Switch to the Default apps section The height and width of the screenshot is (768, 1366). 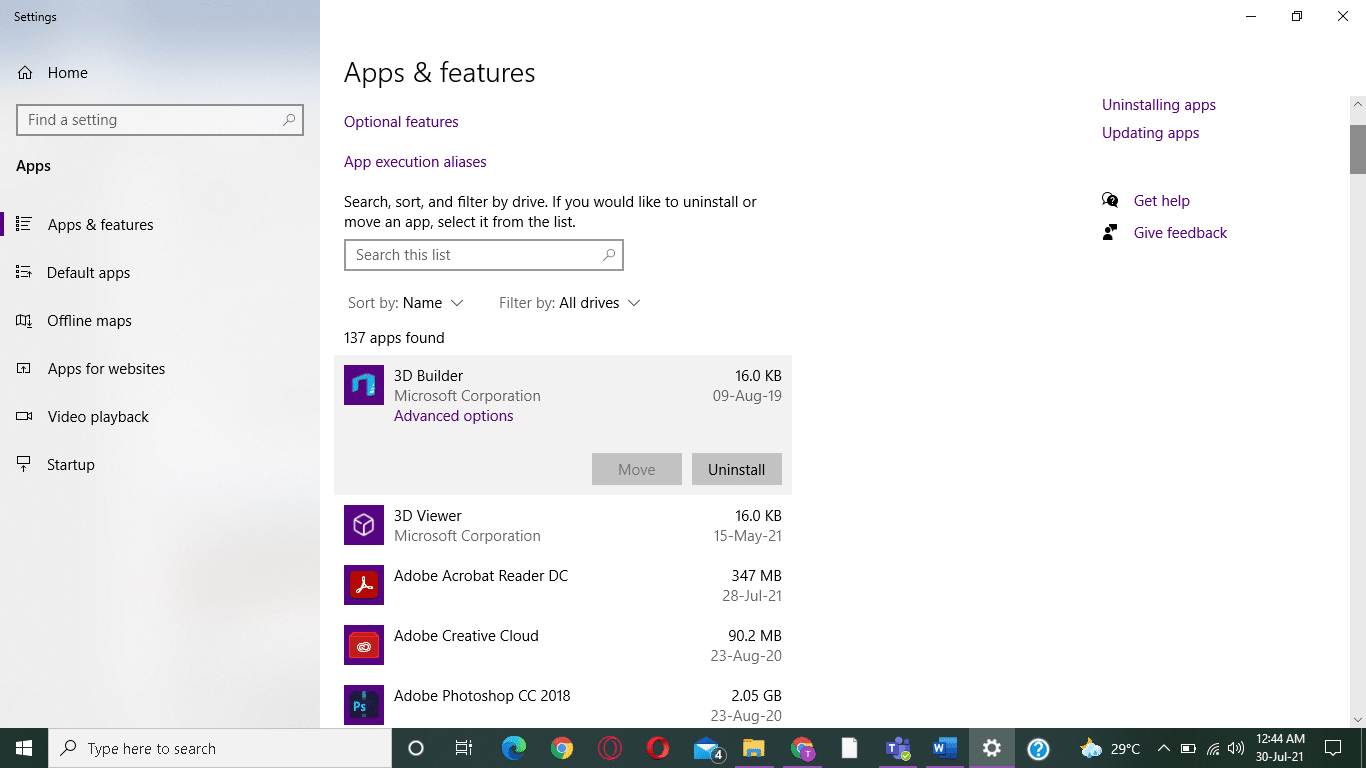click(x=88, y=273)
